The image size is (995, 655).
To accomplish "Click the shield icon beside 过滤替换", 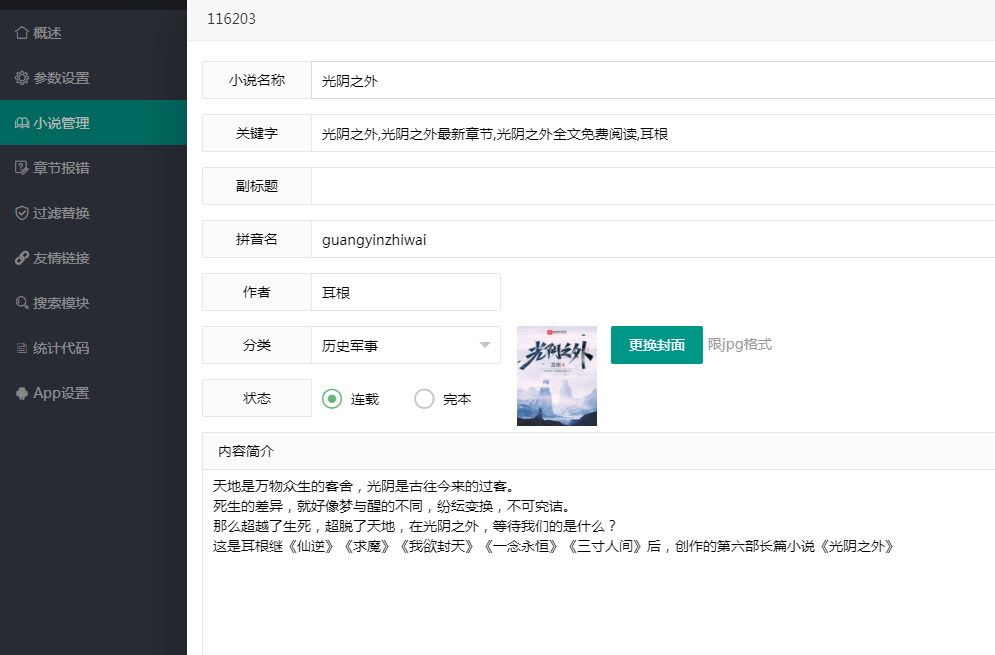I will [22, 213].
